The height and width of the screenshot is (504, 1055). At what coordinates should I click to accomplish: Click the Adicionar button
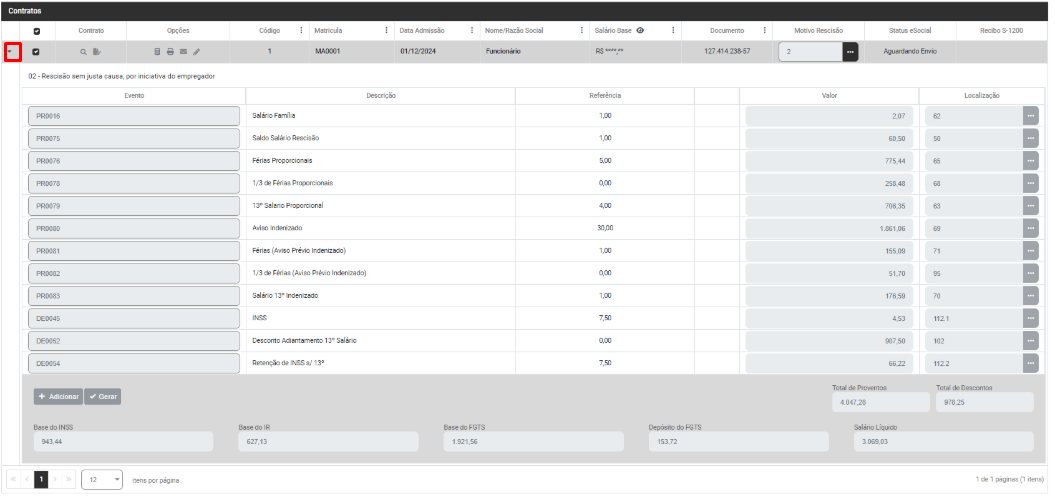58,397
